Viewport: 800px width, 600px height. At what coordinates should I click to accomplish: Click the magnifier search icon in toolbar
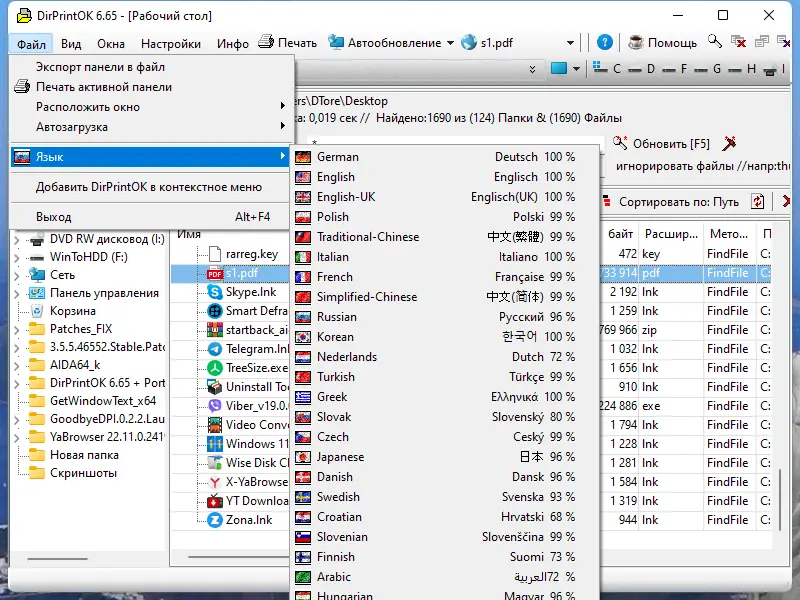tap(714, 42)
